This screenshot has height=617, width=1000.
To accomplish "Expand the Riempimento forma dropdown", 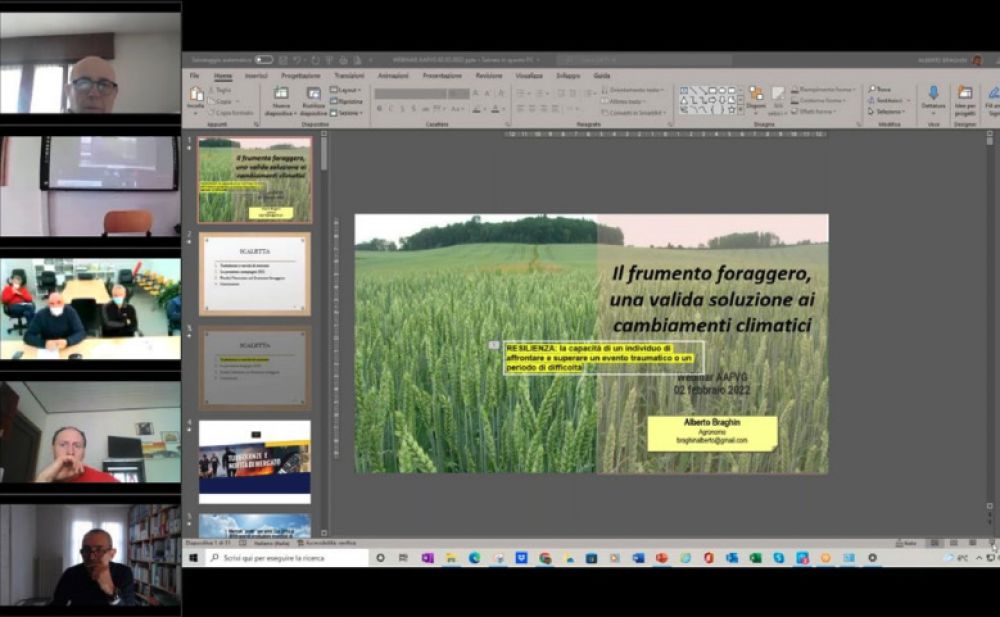I will click(824, 89).
